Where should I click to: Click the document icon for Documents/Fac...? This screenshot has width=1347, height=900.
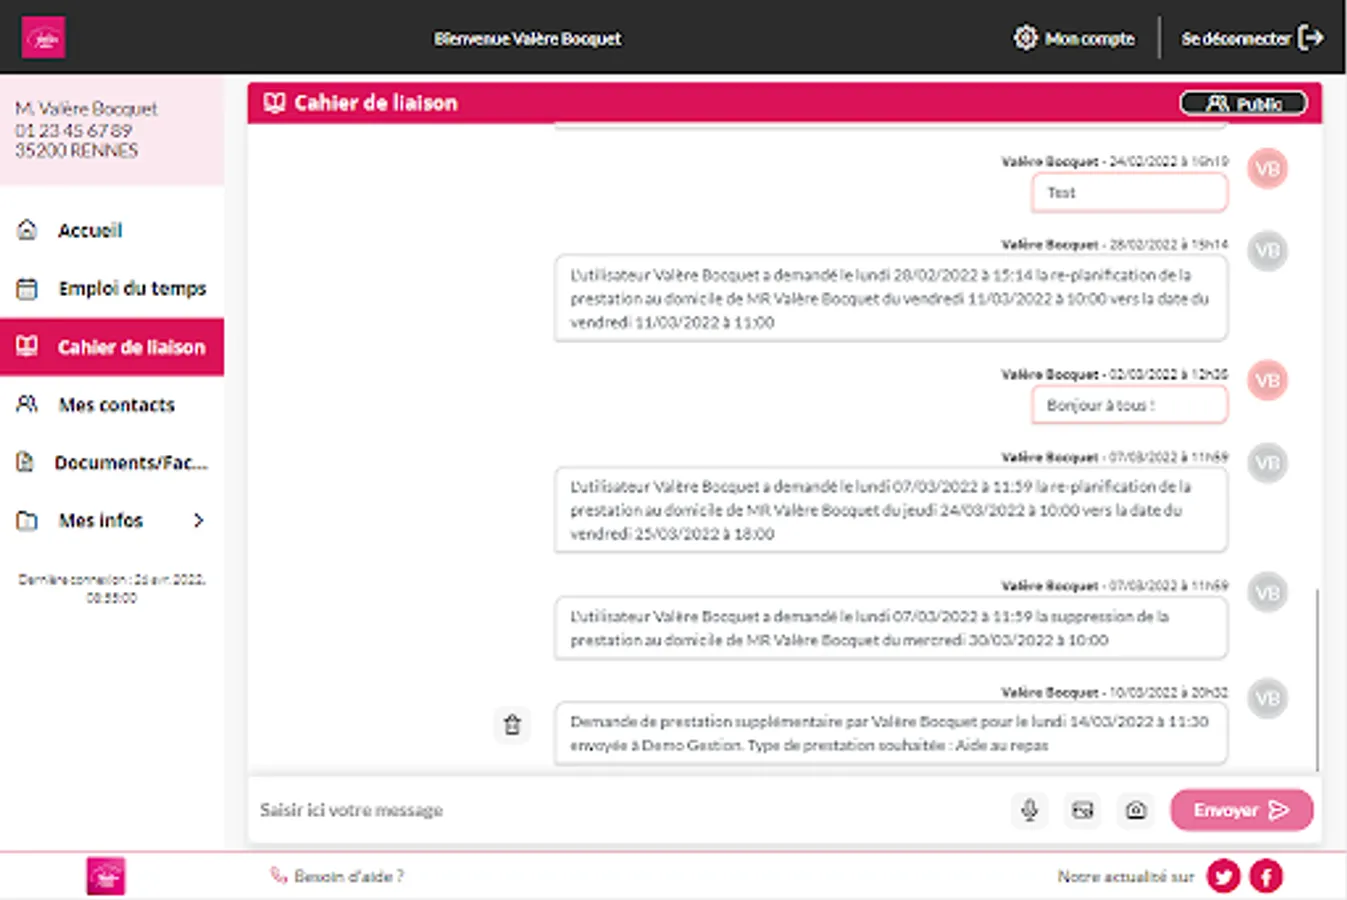[x=27, y=462]
